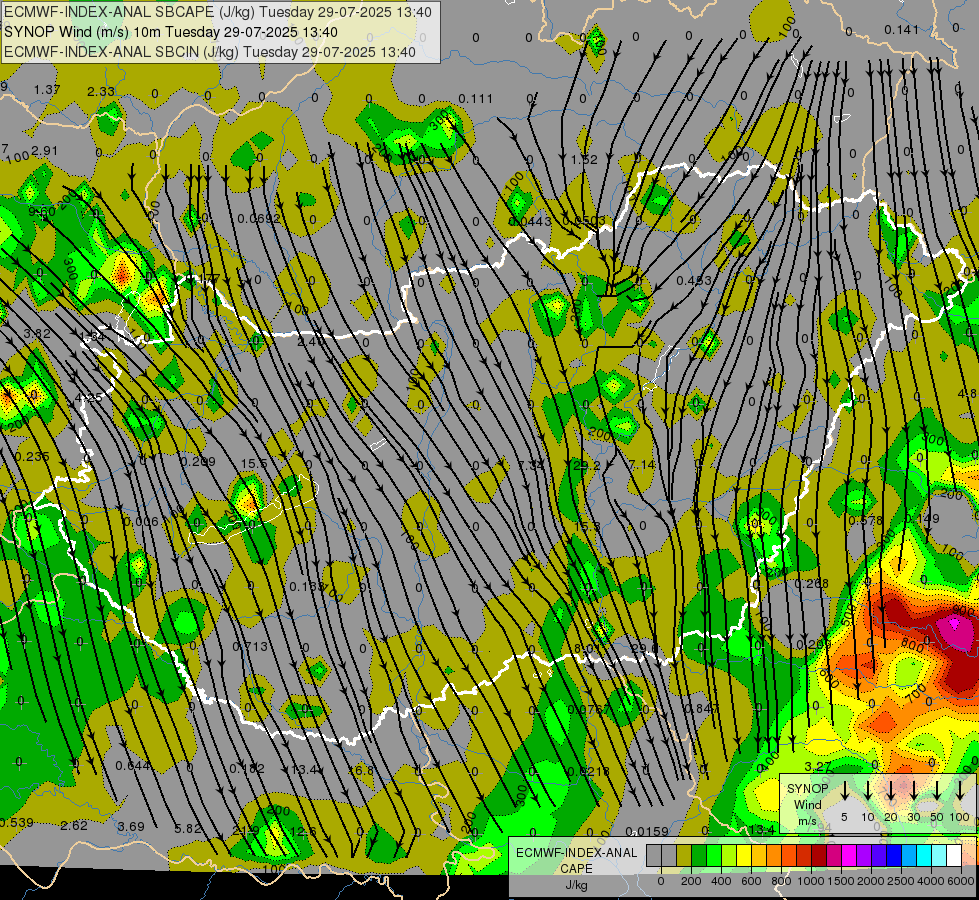Screen dimensions: 979x900
Task: Click the '3.69' value on the map
Action: click(131, 826)
